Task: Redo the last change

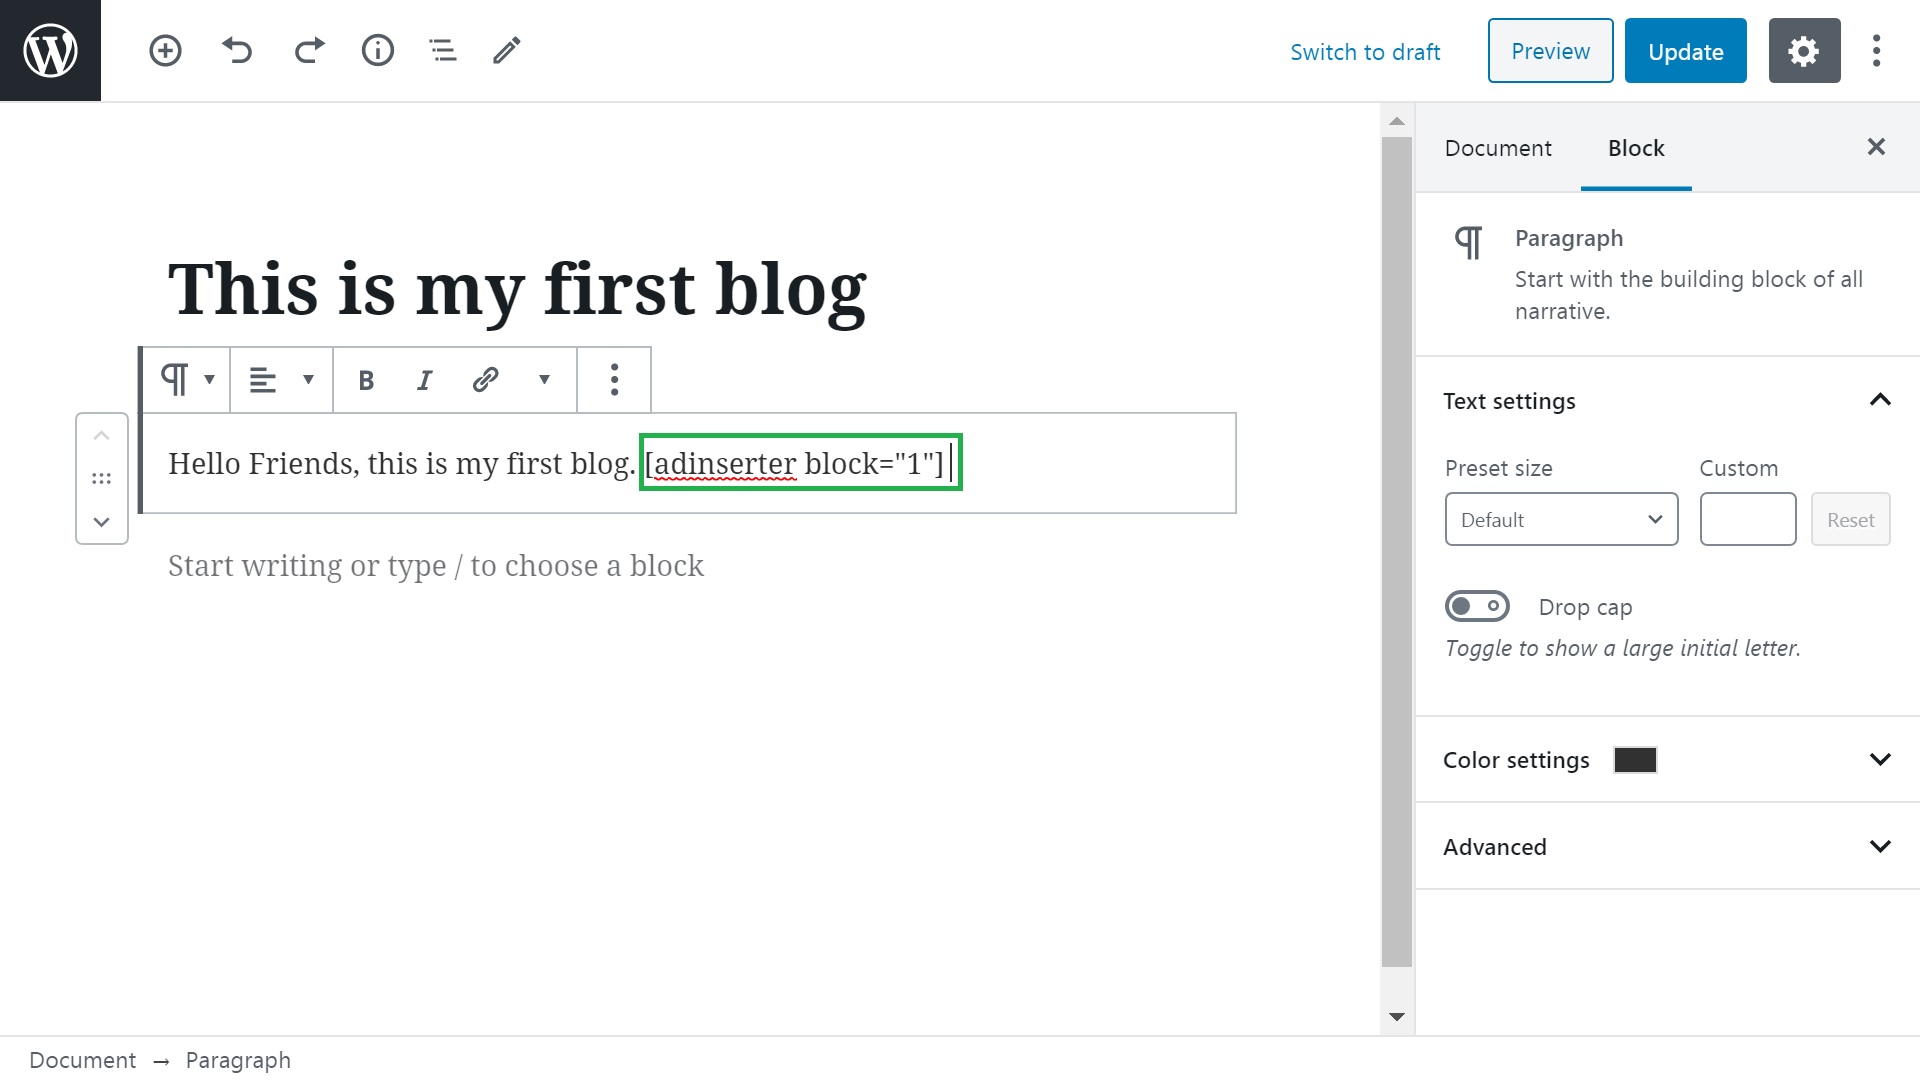Action: coord(309,50)
